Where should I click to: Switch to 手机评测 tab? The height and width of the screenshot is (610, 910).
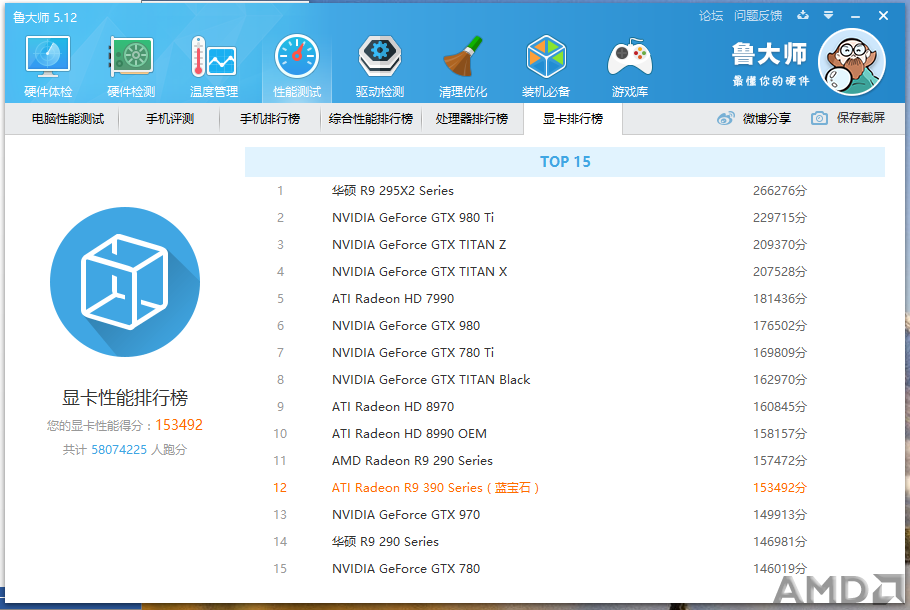(x=169, y=119)
